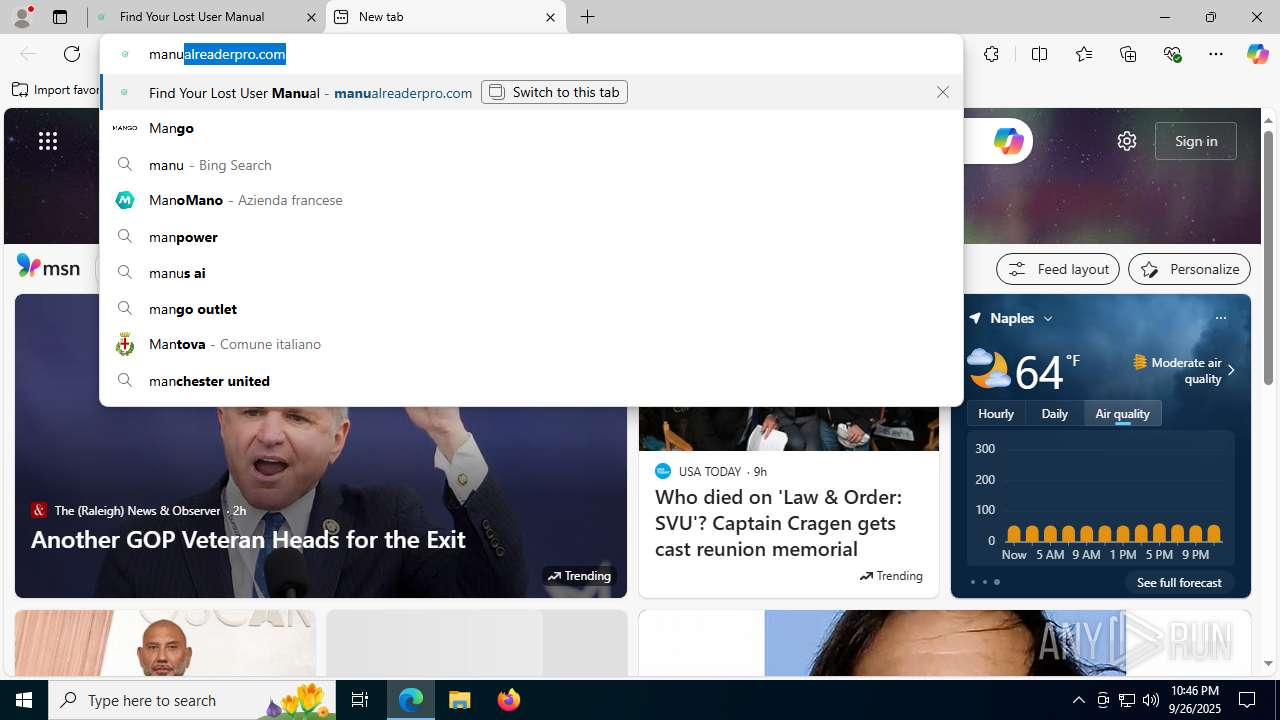Select the manu Bing Search suggestion
This screenshot has height=720, width=1280.
531,164
